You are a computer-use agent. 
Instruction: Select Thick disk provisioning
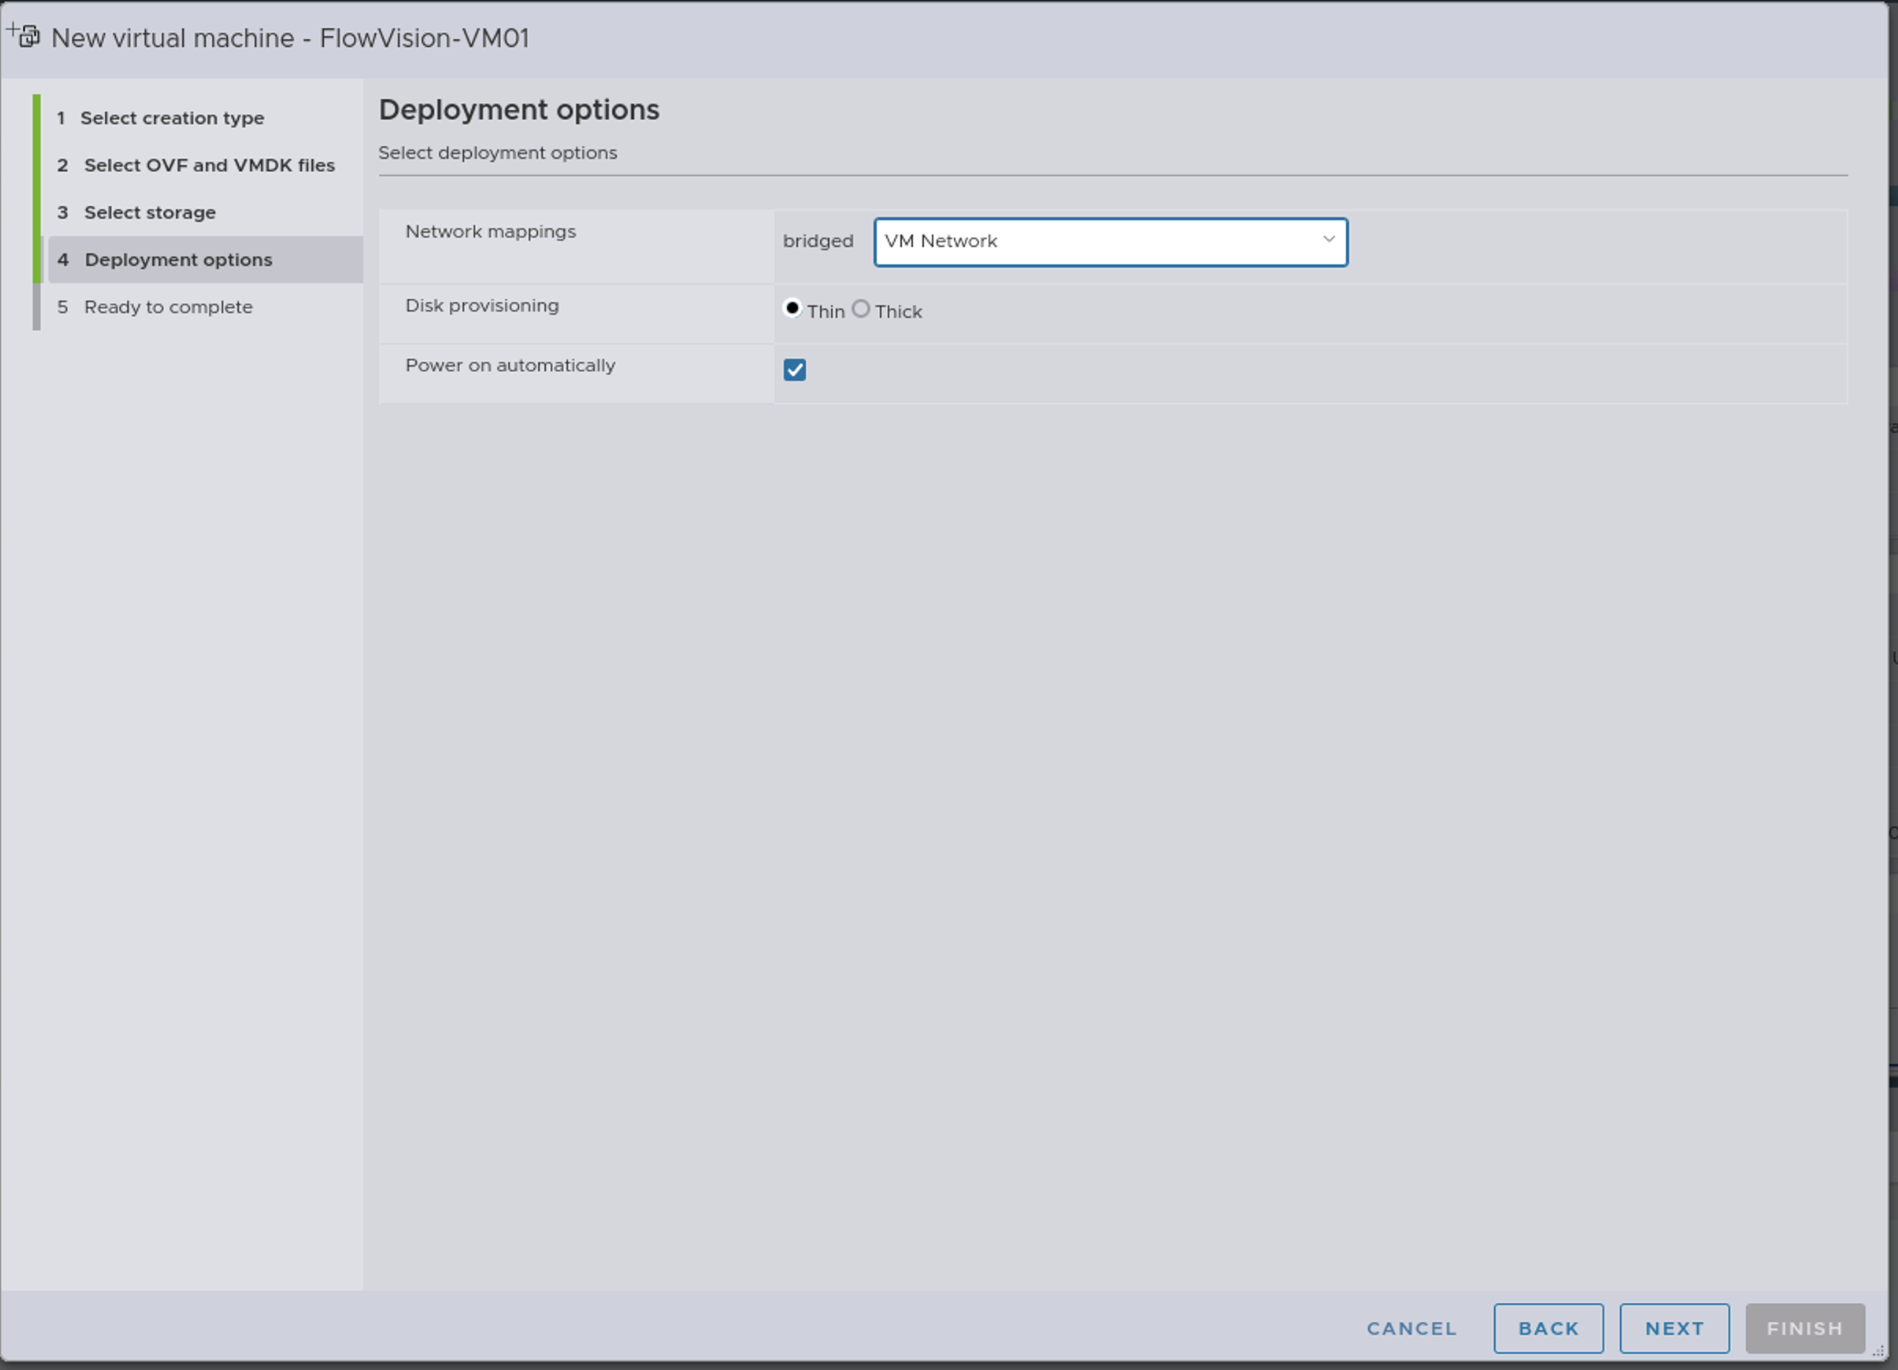(x=861, y=309)
